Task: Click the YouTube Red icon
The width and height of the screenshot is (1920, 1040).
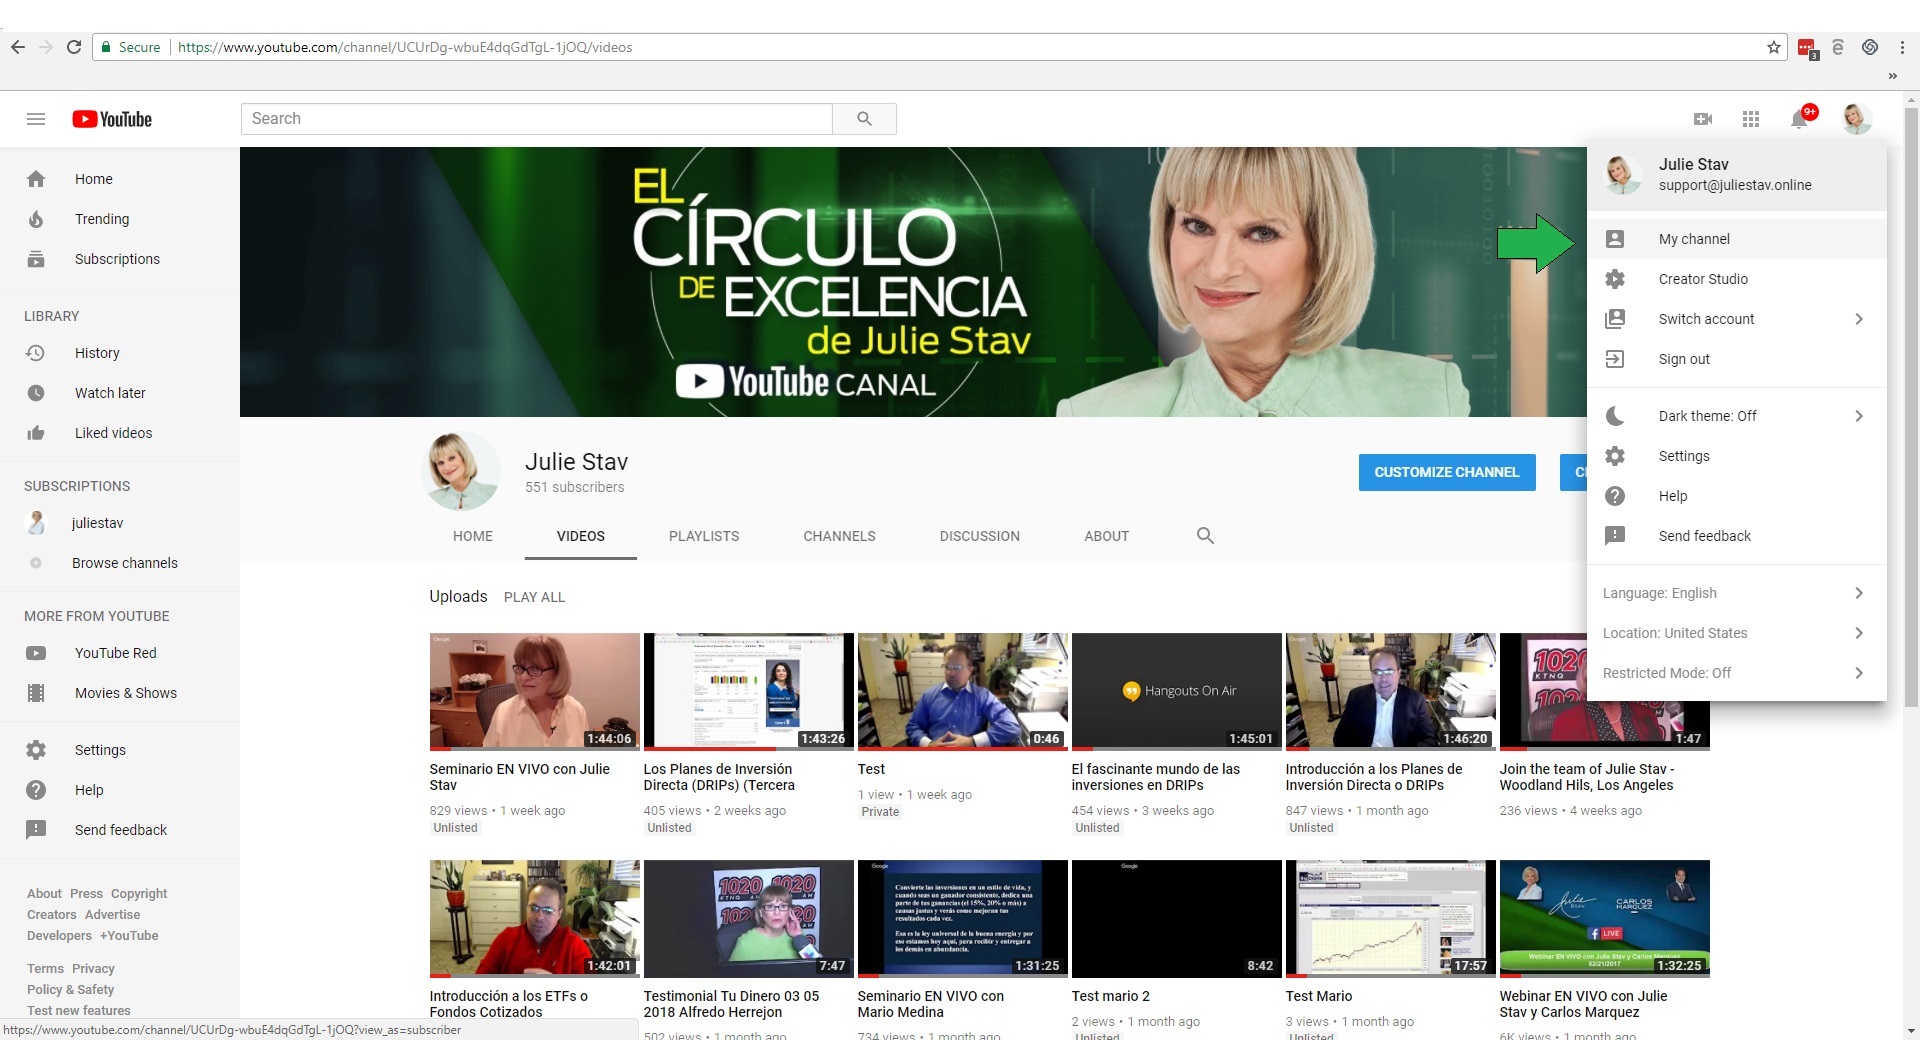Action: click(x=36, y=653)
